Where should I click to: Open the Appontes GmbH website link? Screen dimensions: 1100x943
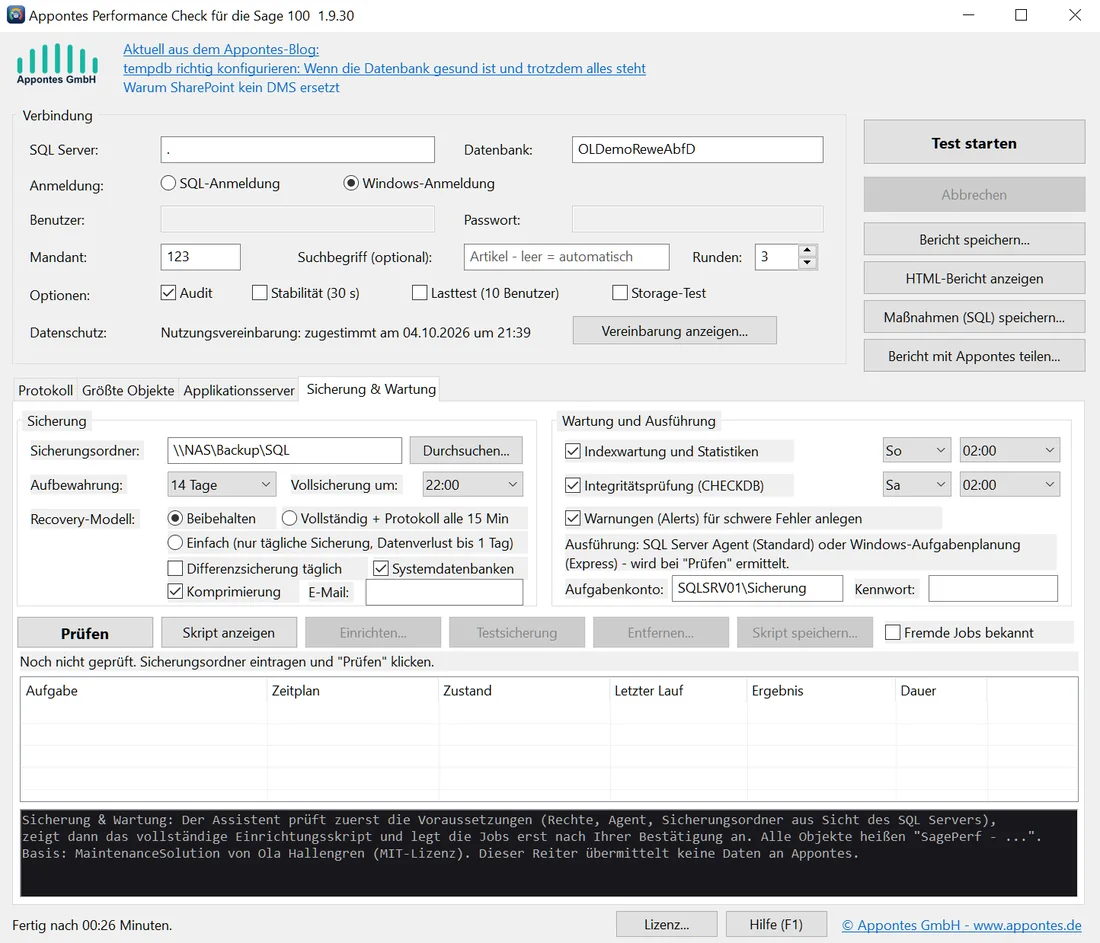pyautogui.click(x=961, y=925)
